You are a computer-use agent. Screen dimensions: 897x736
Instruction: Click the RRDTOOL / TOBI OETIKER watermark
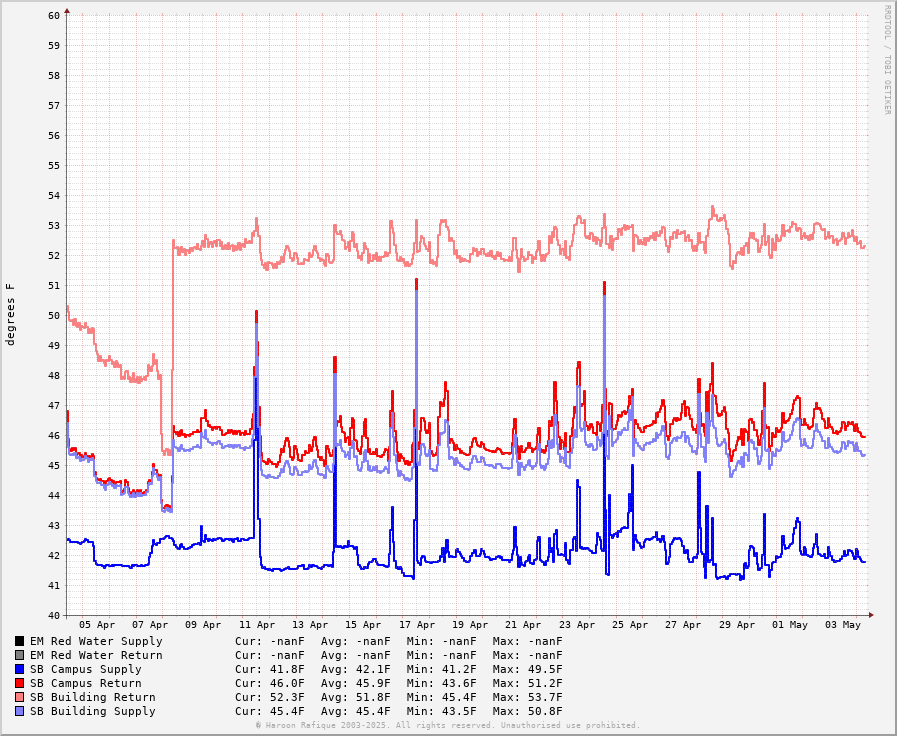click(x=886, y=60)
